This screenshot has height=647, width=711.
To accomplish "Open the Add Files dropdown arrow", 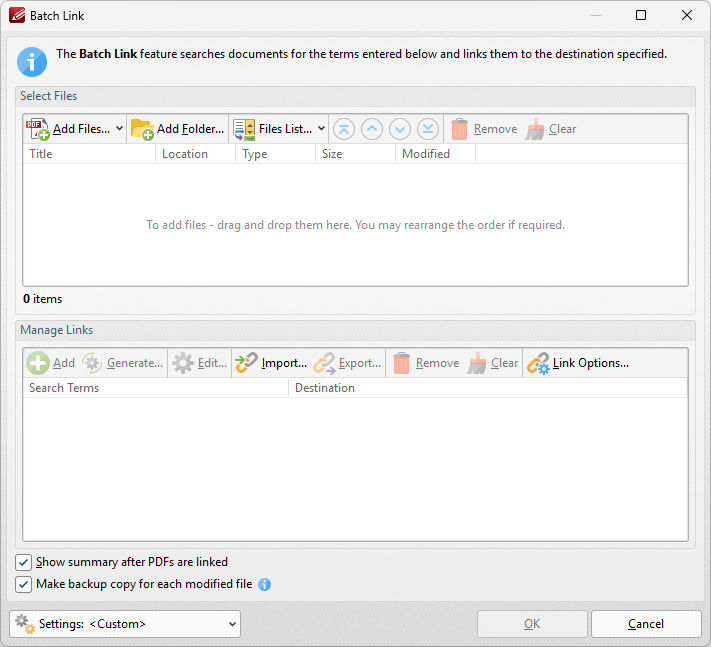I will 119,129.
